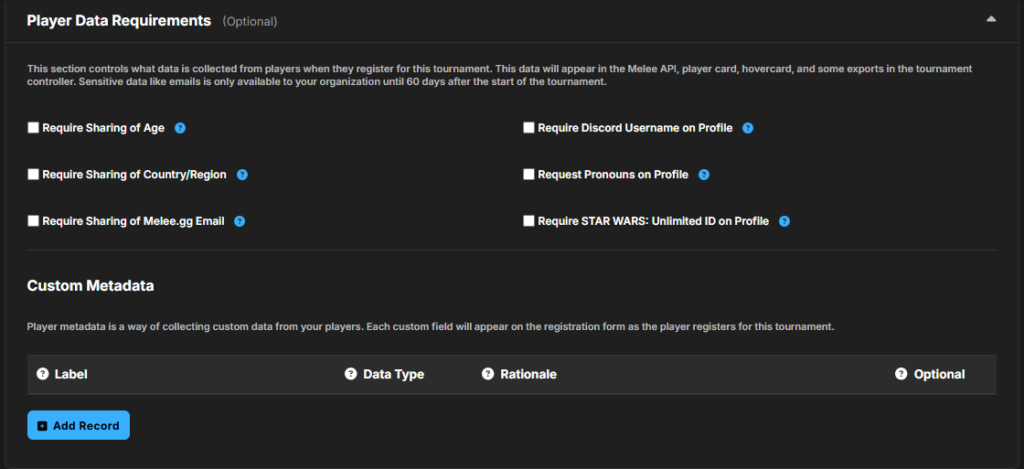Click question mark icon before Optional column
This screenshot has width=1024, height=469.
pyautogui.click(x=901, y=374)
